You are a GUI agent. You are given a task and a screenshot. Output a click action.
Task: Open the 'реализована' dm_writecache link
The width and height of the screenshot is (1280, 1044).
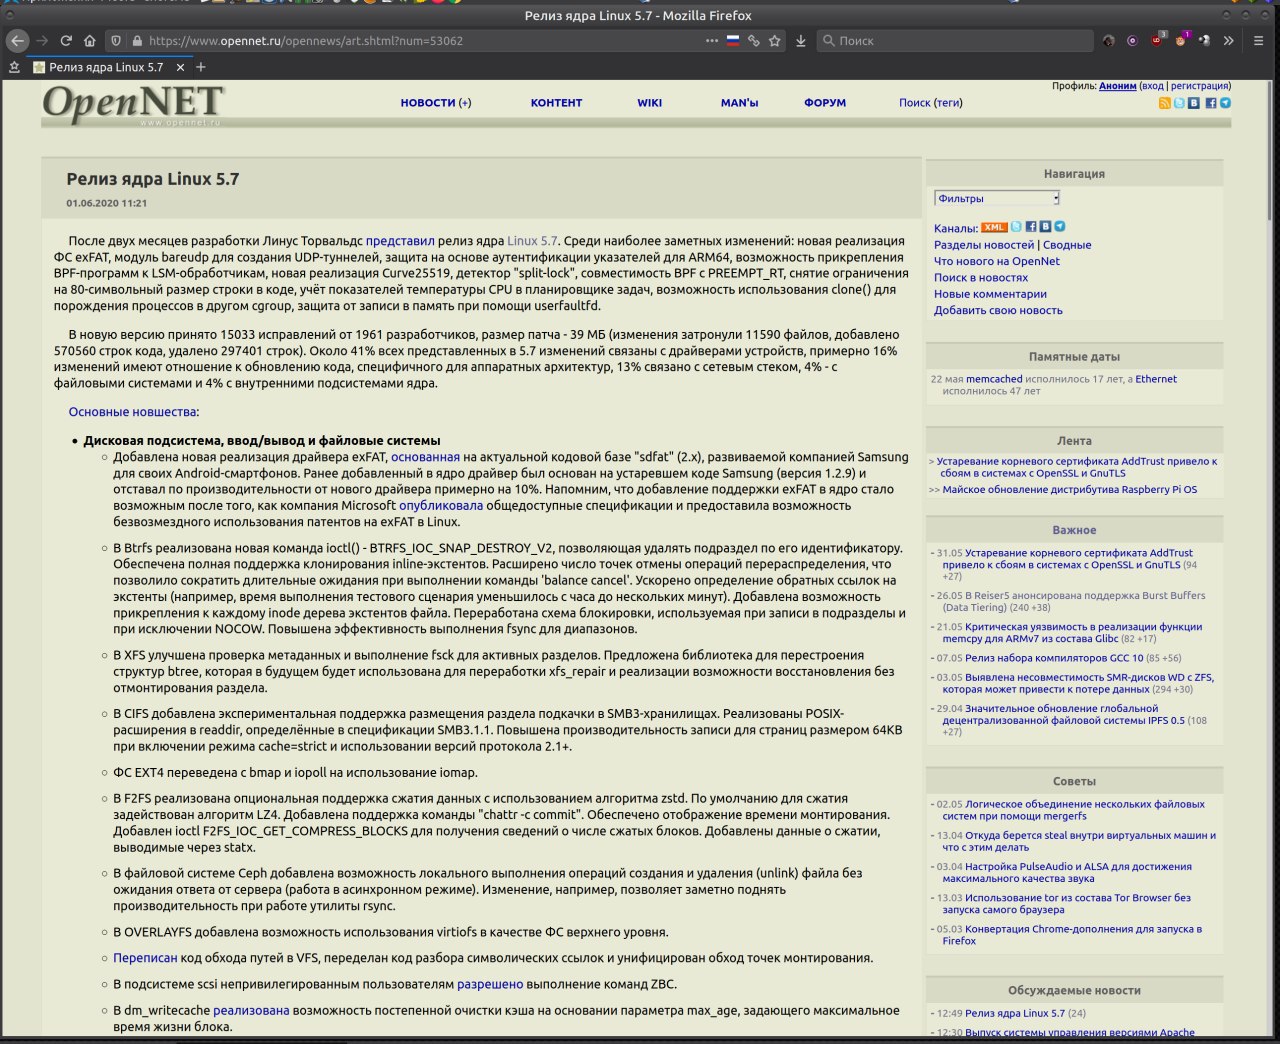pyautogui.click(x=251, y=1010)
